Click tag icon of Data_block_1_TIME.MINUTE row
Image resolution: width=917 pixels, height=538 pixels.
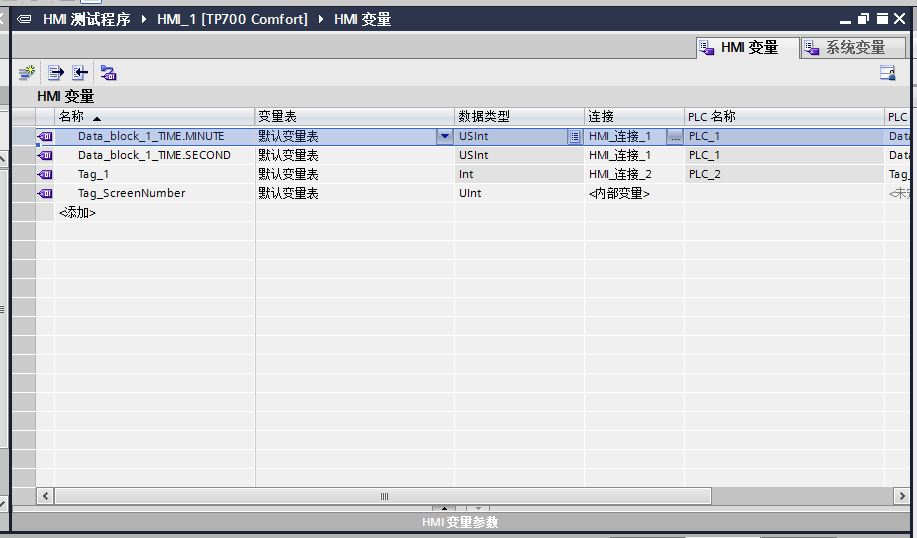[x=46, y=136]
